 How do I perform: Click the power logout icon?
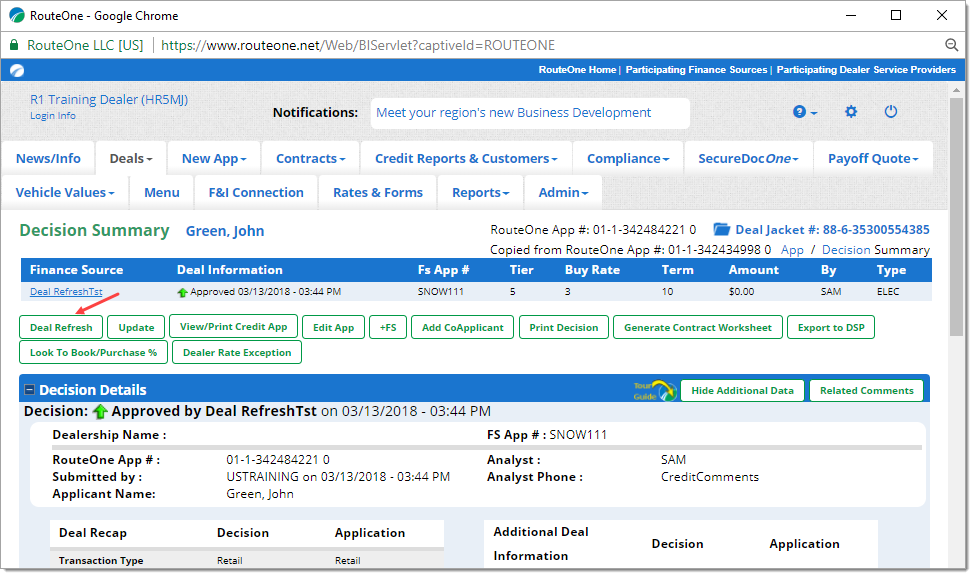[890, 112]
